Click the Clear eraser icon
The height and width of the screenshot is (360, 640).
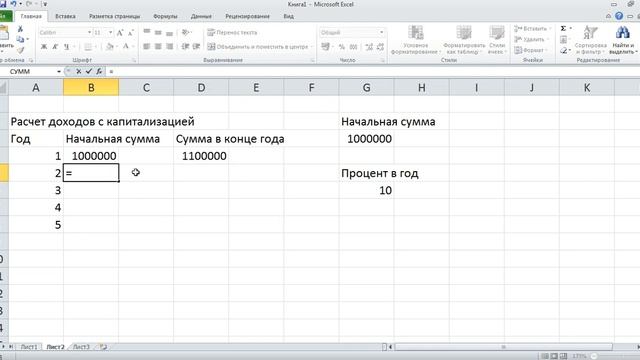click(x=564, y=50)
